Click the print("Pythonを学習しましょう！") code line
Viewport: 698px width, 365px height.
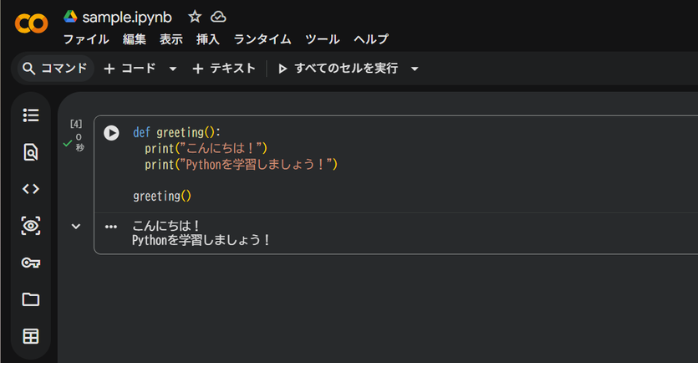[241, 165]
